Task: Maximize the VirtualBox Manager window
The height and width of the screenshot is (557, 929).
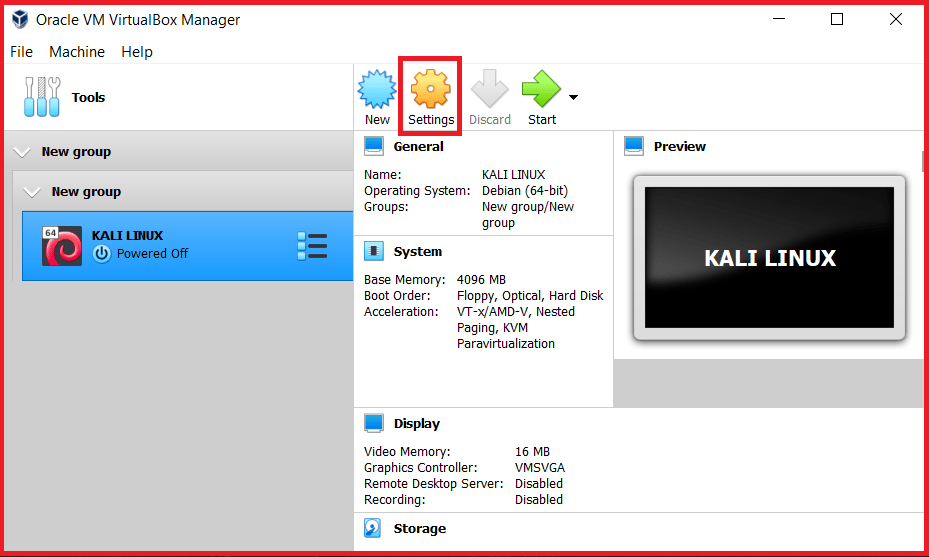Action: pyautogui.click(x=837, y=19)
